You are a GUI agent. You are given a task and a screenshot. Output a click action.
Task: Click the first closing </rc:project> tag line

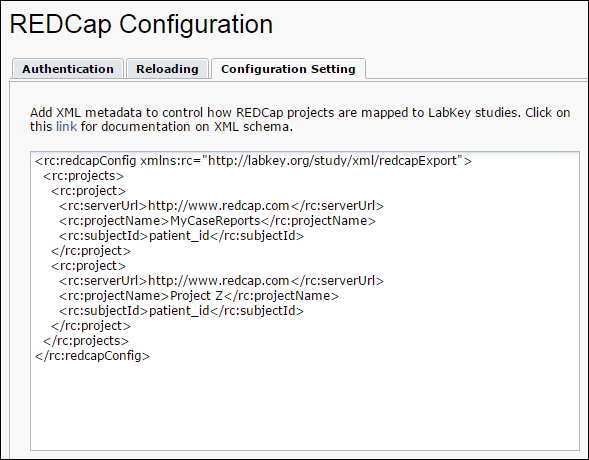(91, 251)
